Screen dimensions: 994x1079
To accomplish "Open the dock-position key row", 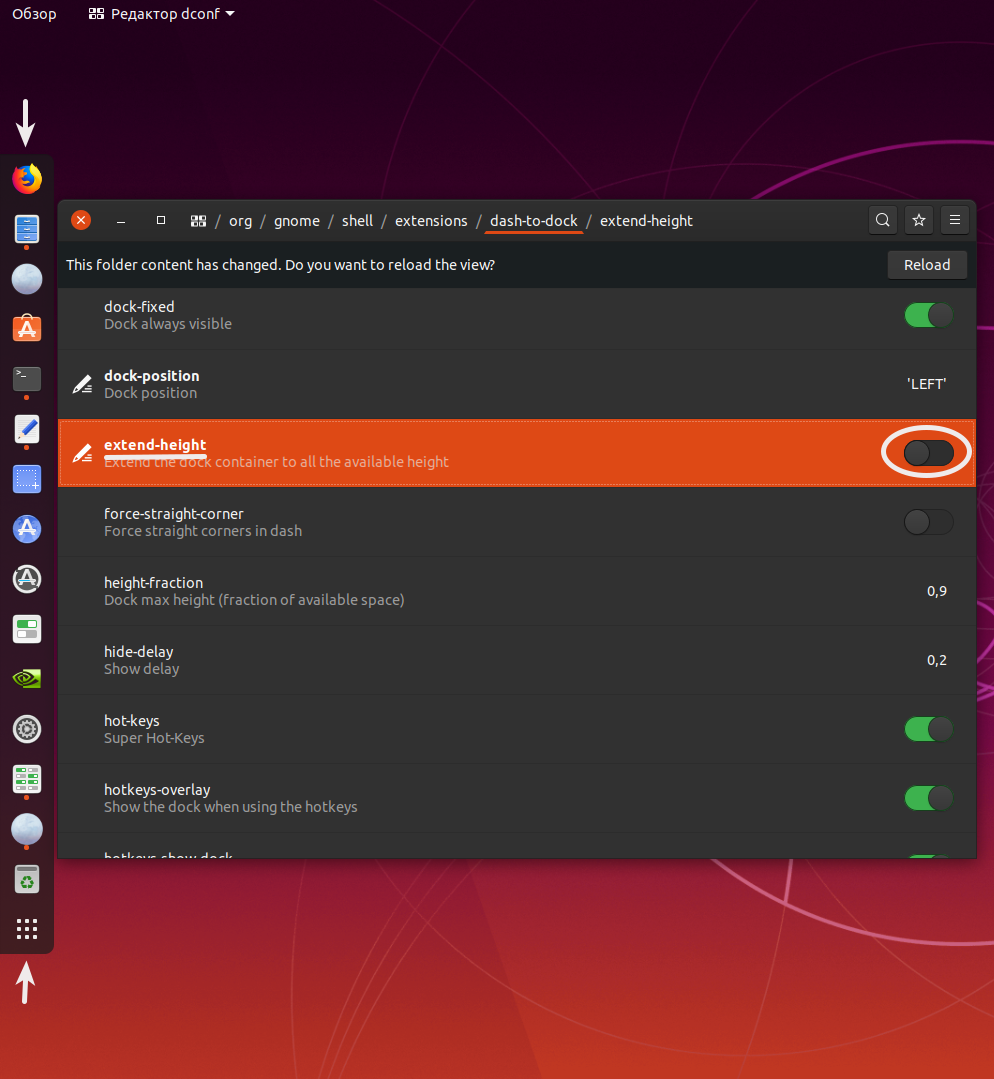I will click(517, 384).
